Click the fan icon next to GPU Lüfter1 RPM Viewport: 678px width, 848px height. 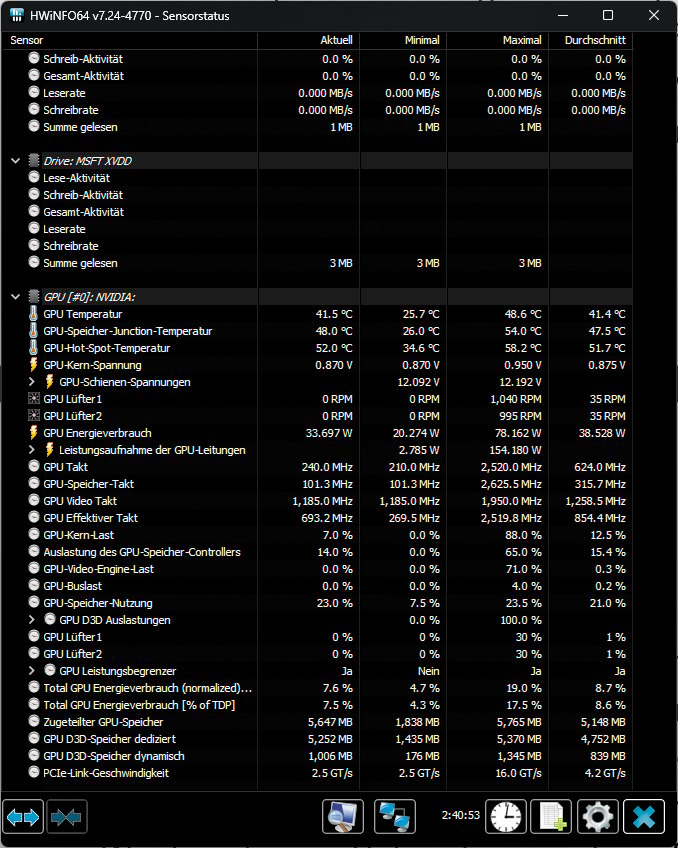point(34,399)
